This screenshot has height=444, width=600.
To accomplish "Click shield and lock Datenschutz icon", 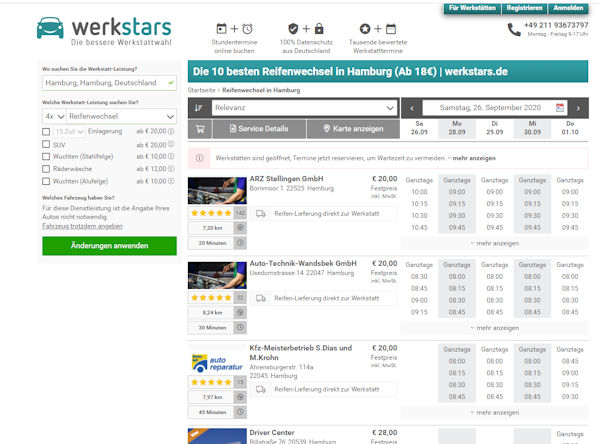I will 306,29.
